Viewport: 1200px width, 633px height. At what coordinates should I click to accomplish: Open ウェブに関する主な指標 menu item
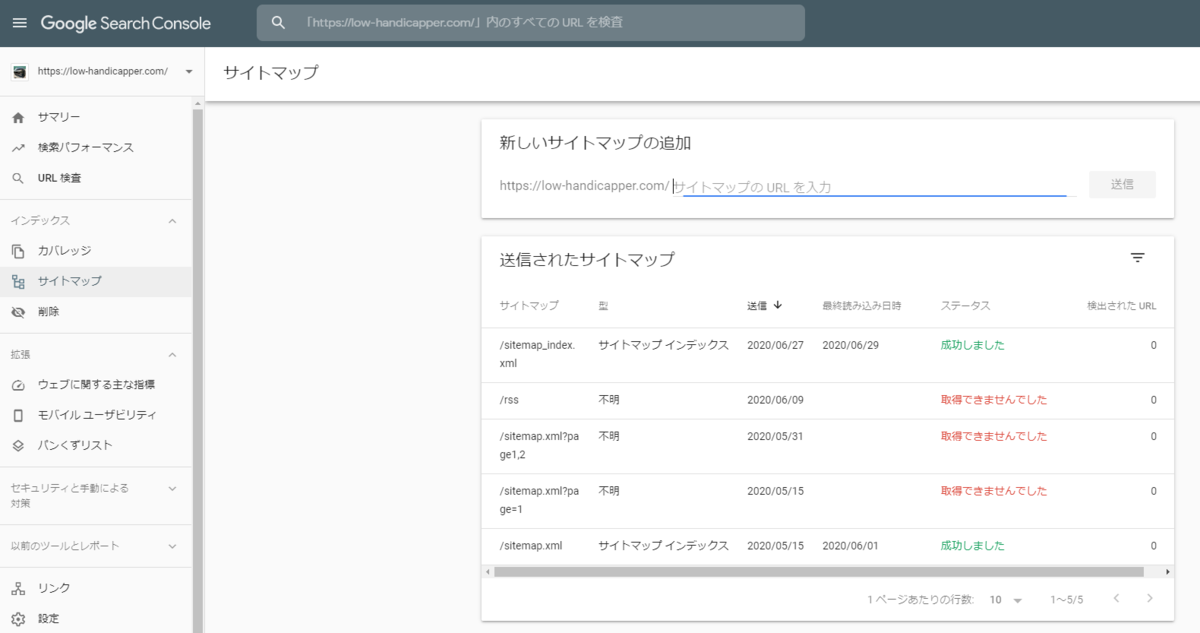click(x=96, y=385)
